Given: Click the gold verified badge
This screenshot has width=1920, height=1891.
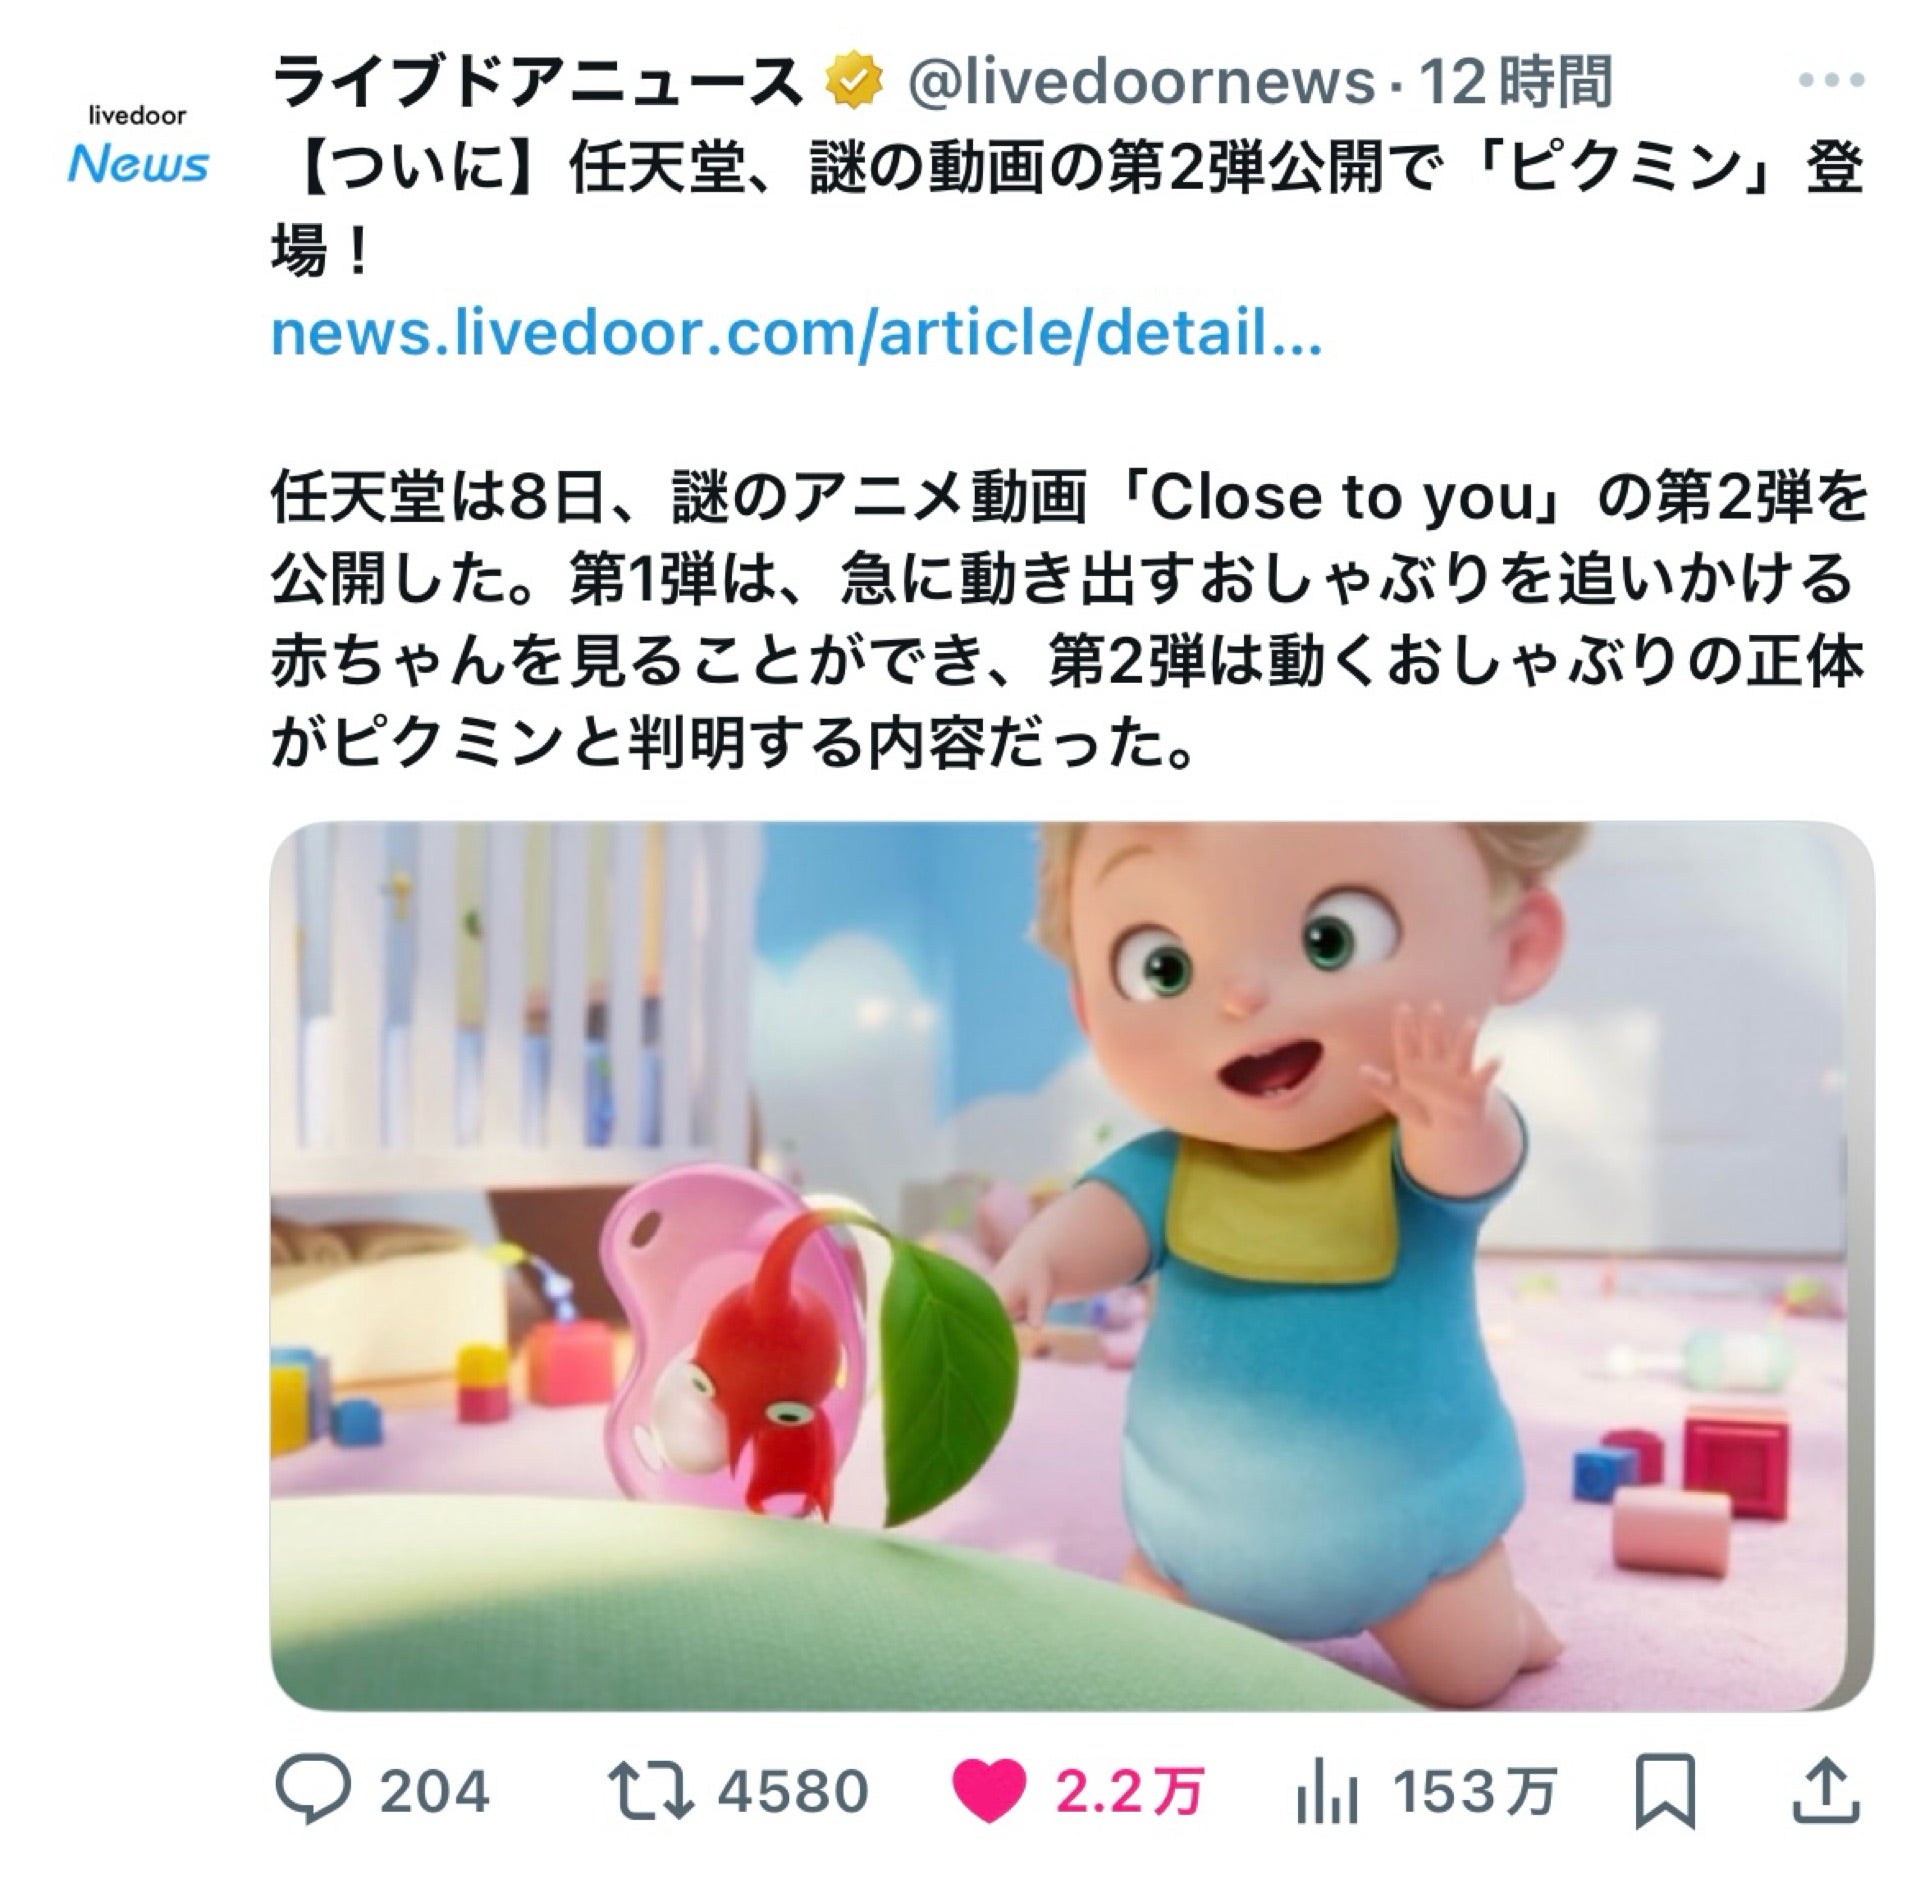Looking at the screenshot, I should click(851, 83).
